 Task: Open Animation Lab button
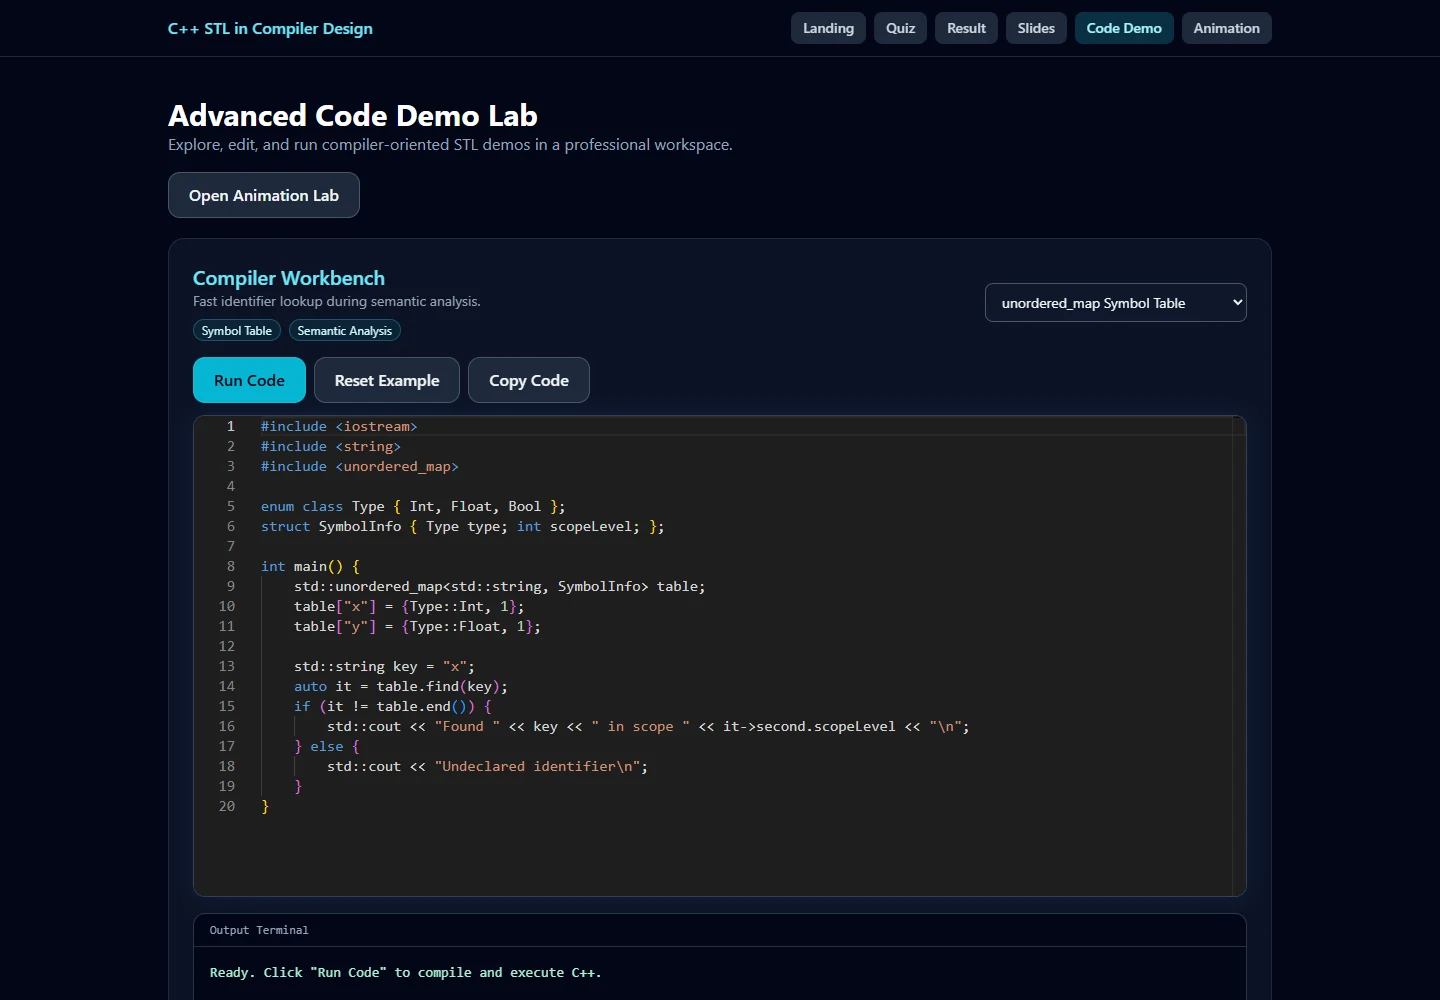pyautogui.click(x=264, y=195)
